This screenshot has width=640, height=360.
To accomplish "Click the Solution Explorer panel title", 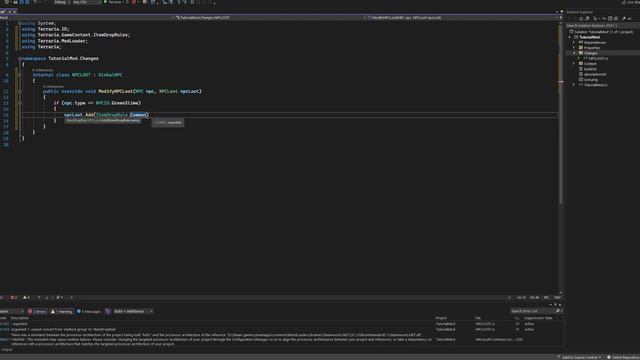I will [580, 12].
